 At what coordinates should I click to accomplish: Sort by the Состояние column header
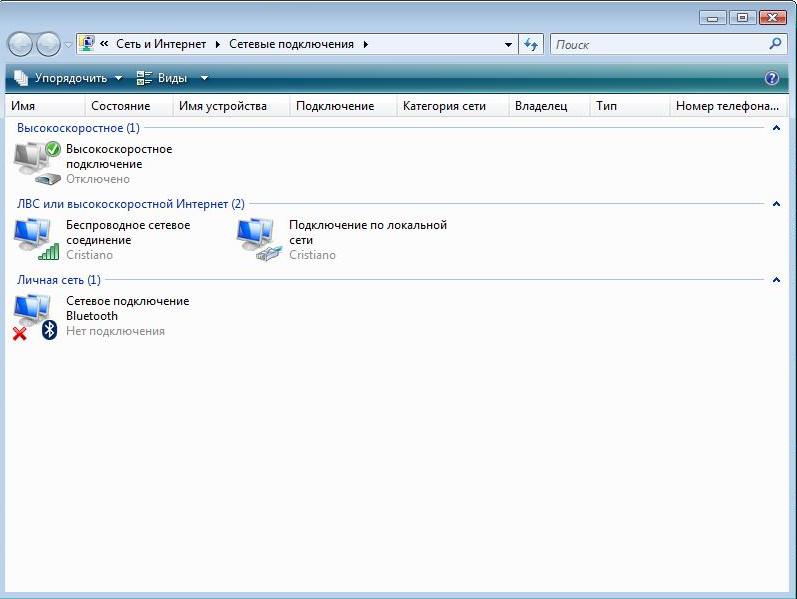120,106
